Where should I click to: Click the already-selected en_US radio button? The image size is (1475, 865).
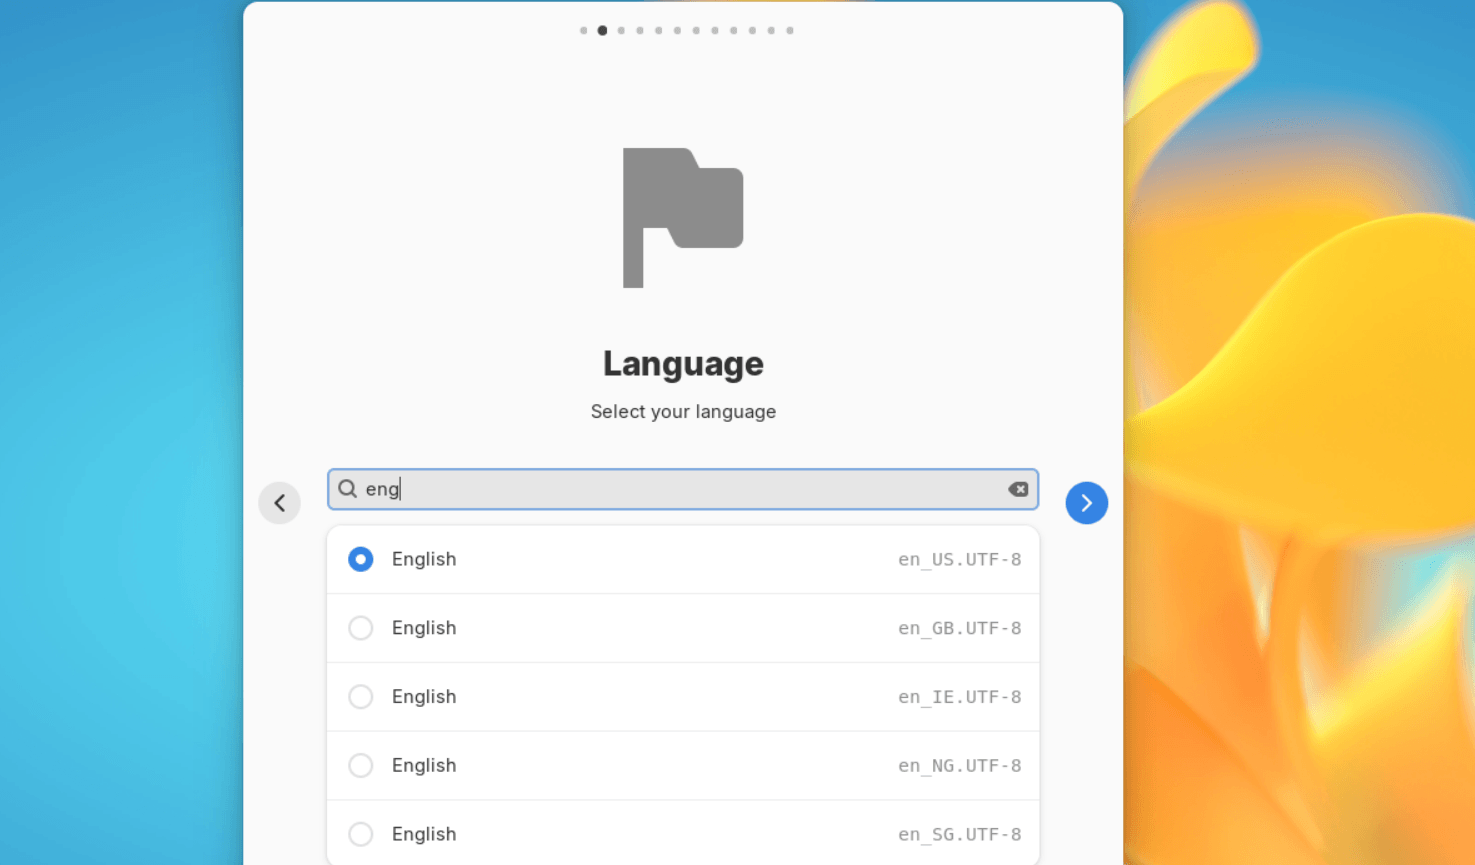(x=360, y=559)
